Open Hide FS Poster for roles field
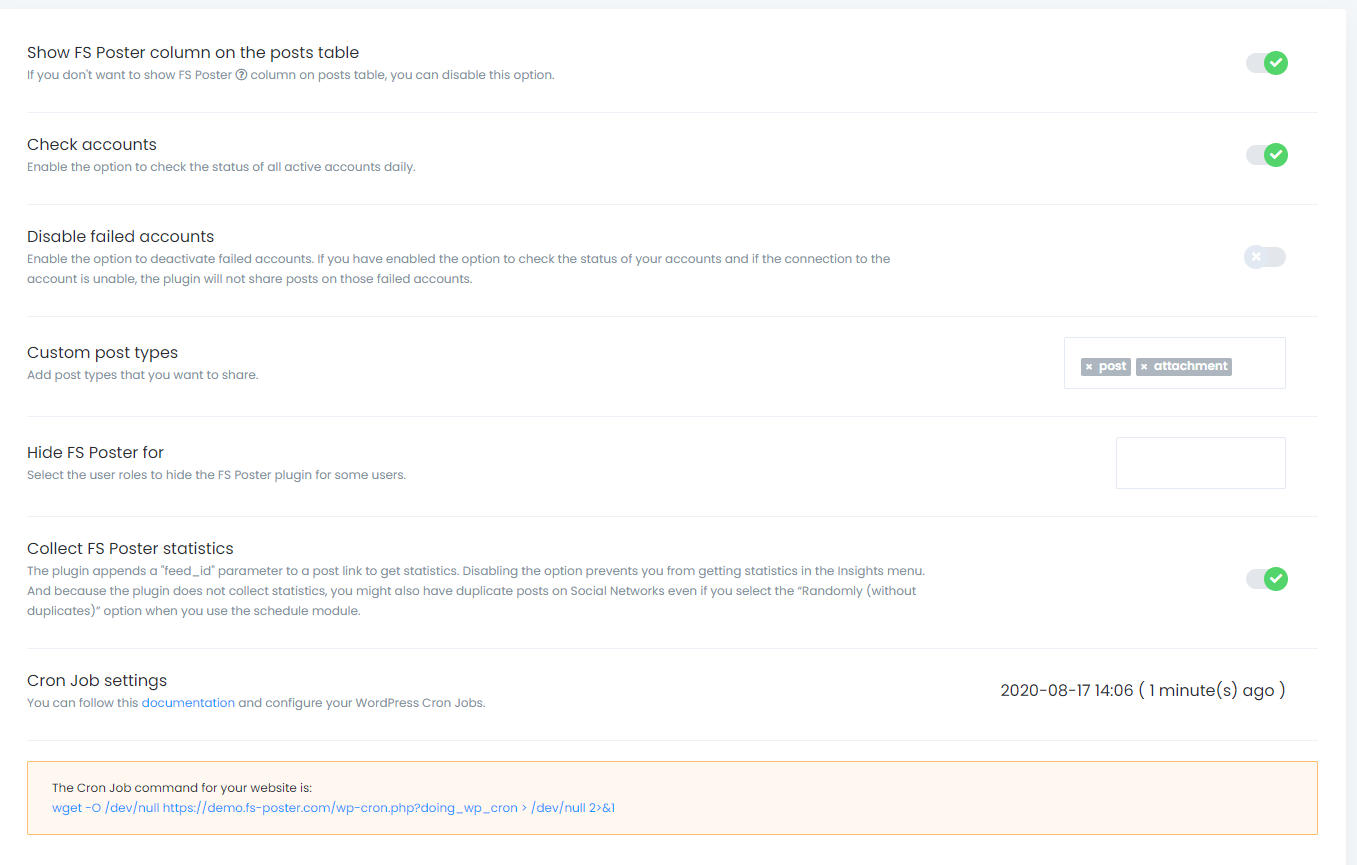The image size is (1357, 865). click(x=1201, y=463)
